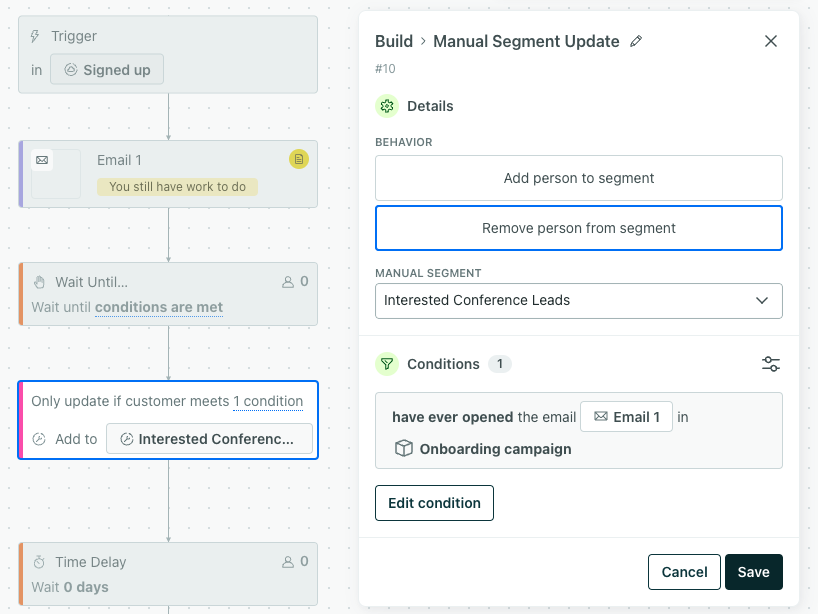This screenshot has height=614, width=818.
Task: Click the Email 1 thumbnail preview
Action: click(x=56, y=174)
